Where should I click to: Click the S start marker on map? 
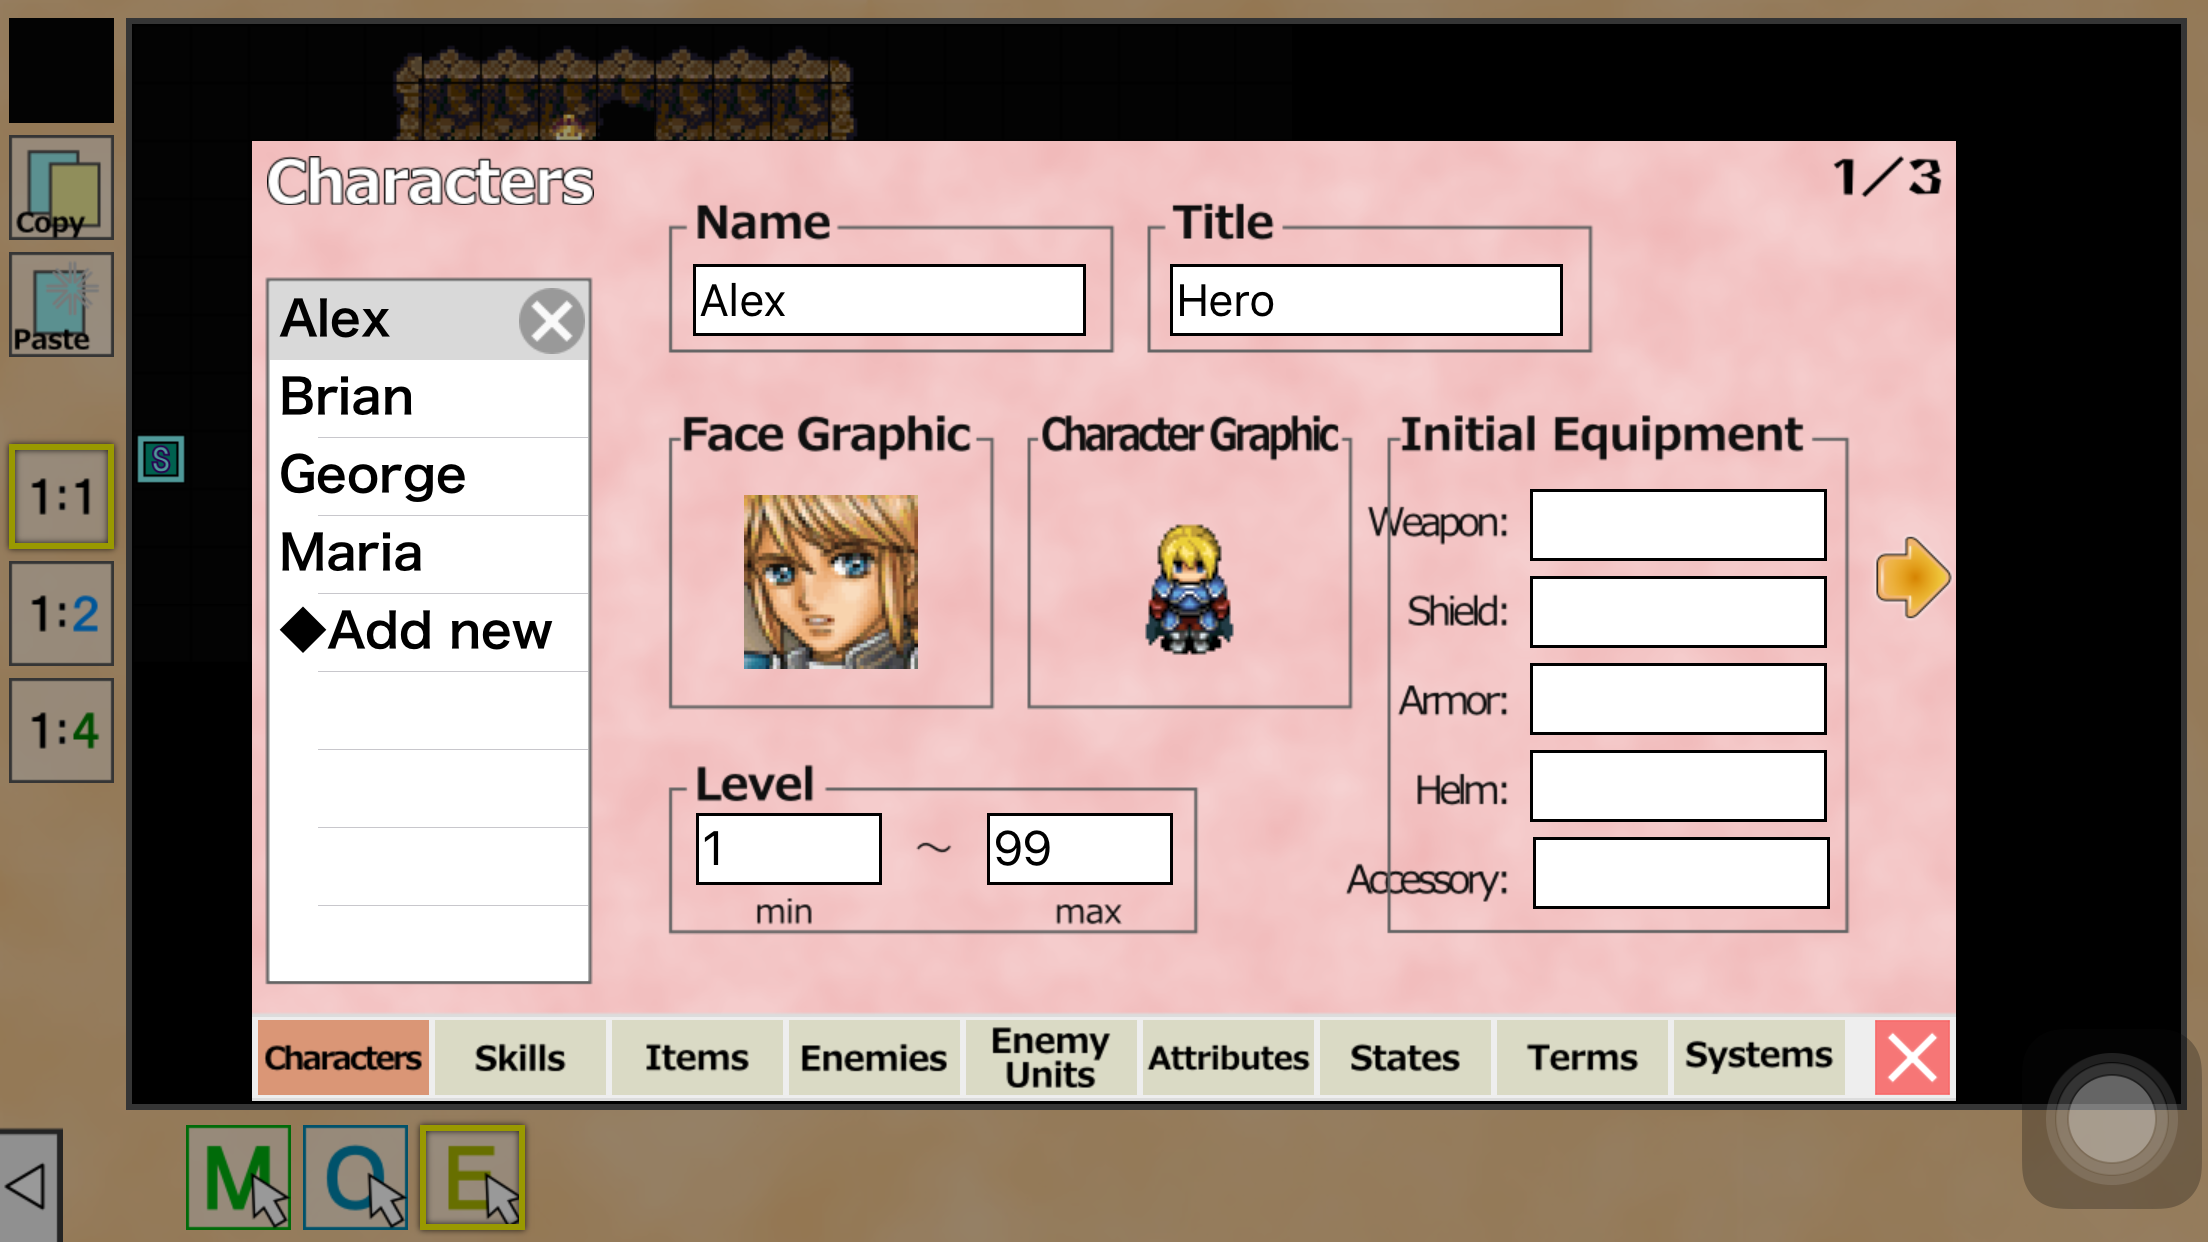161,459
